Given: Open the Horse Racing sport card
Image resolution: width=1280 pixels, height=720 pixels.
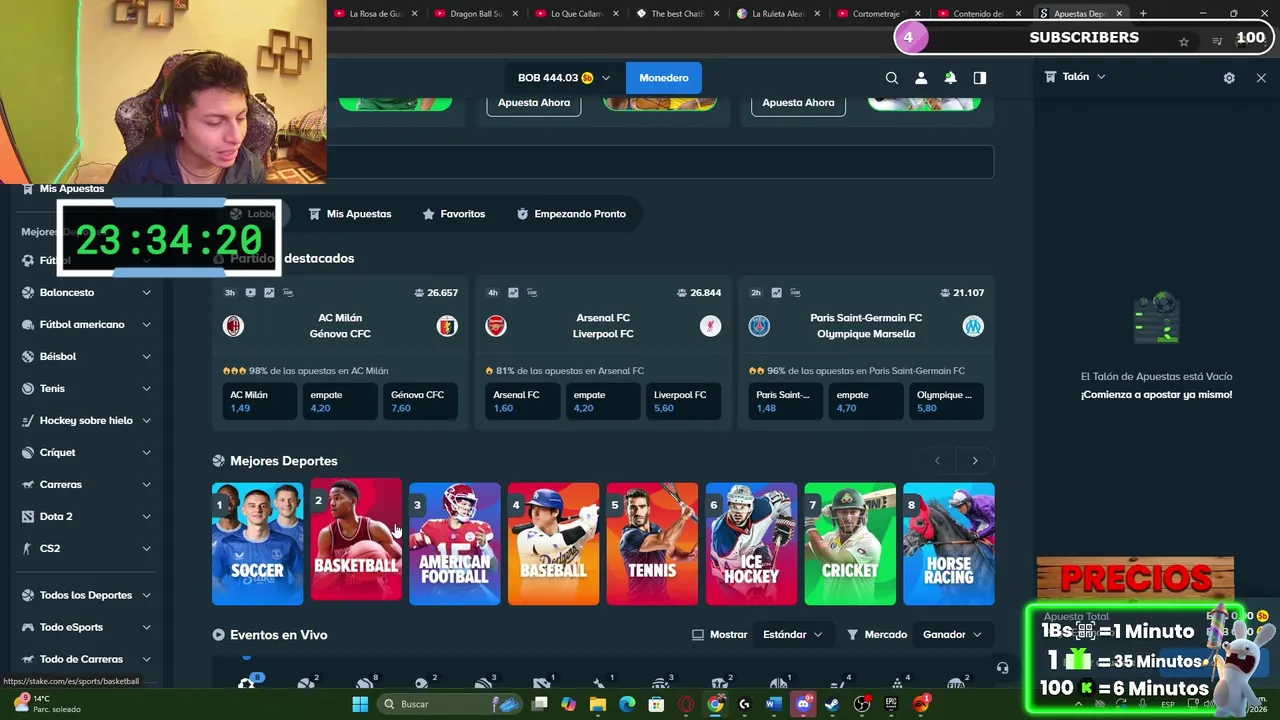Looking at the screenshot, I should pos(949,544).
